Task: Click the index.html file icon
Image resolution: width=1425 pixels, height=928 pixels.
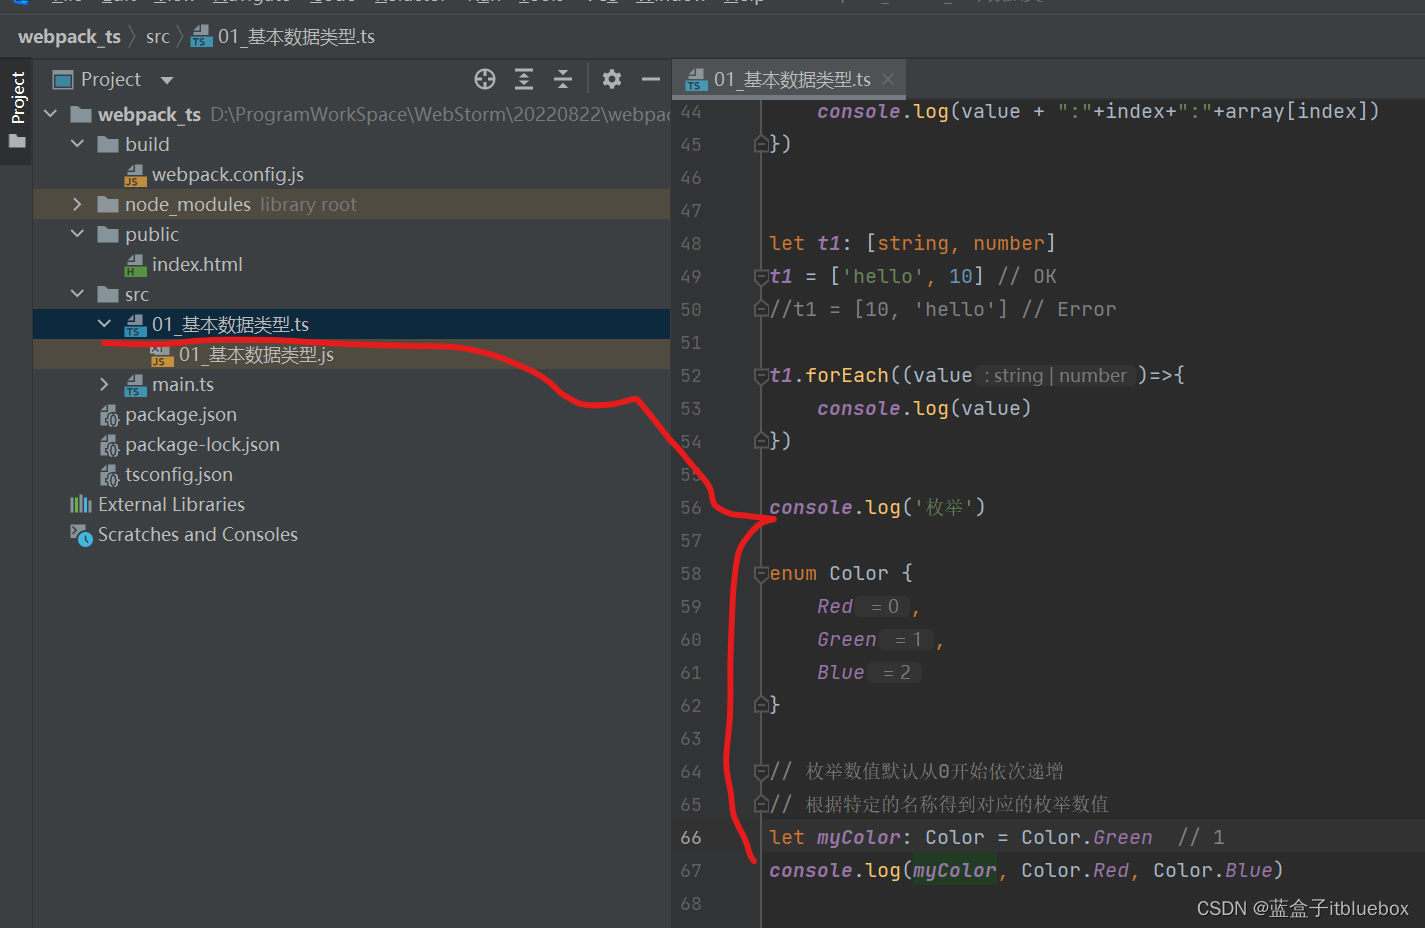Action: point(135,265)
